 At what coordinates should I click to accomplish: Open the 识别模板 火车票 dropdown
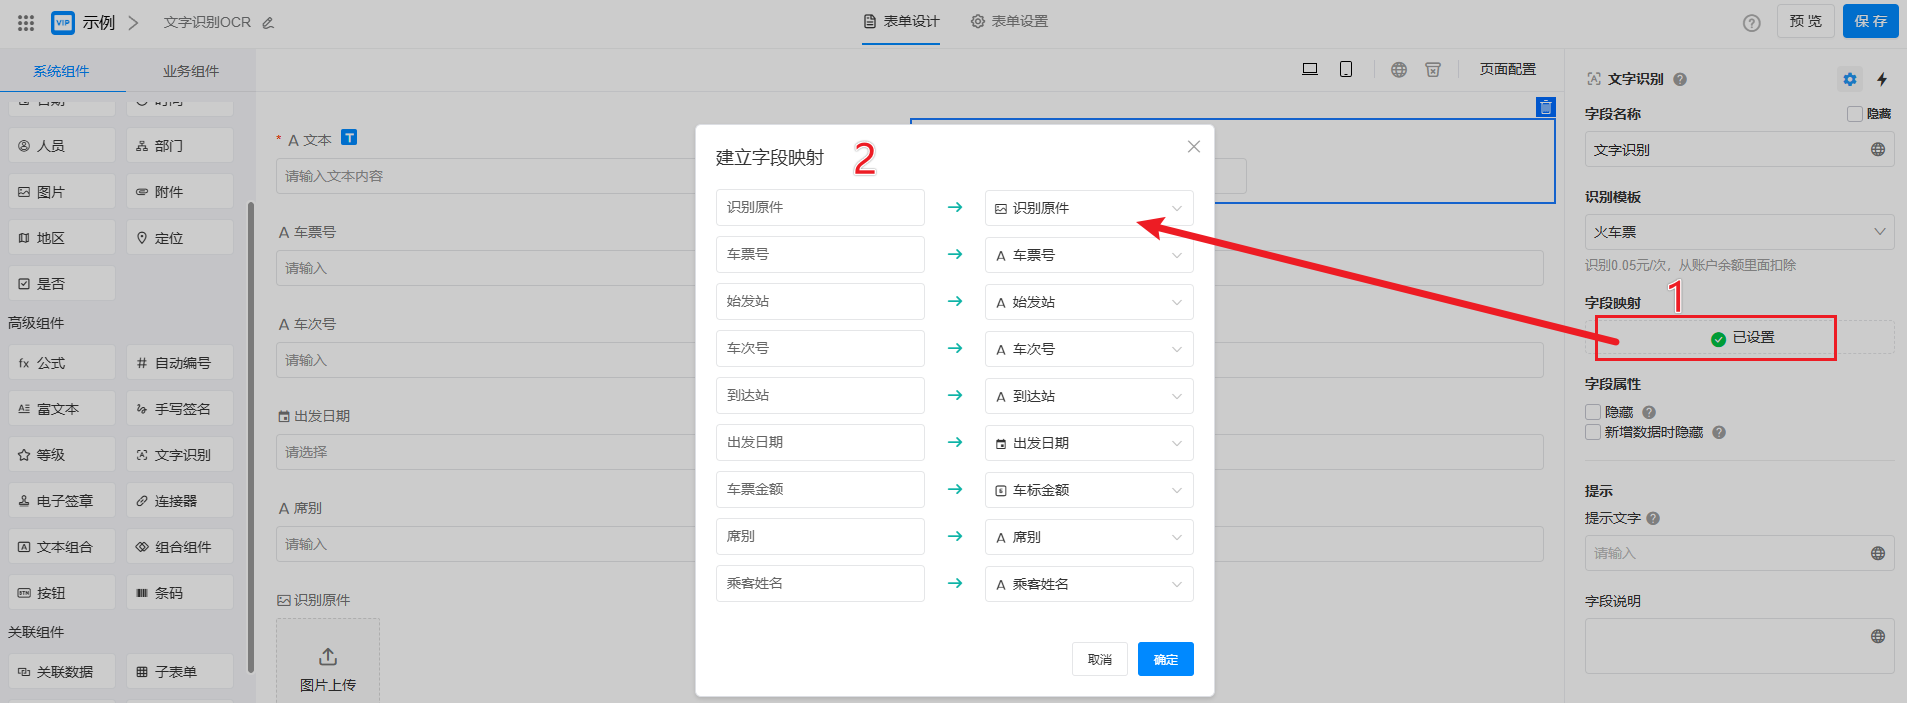click(x=1738, y=232)
